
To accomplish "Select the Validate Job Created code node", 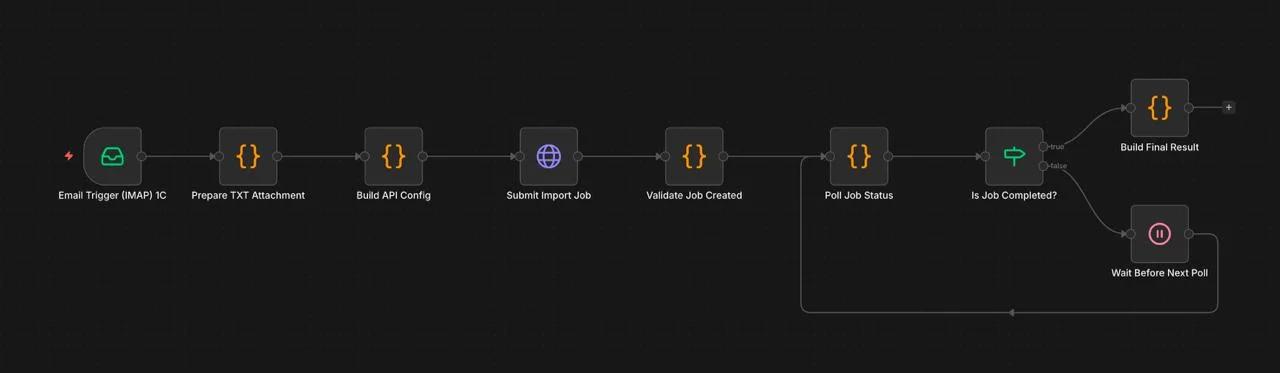I will [x=694, y=156].
